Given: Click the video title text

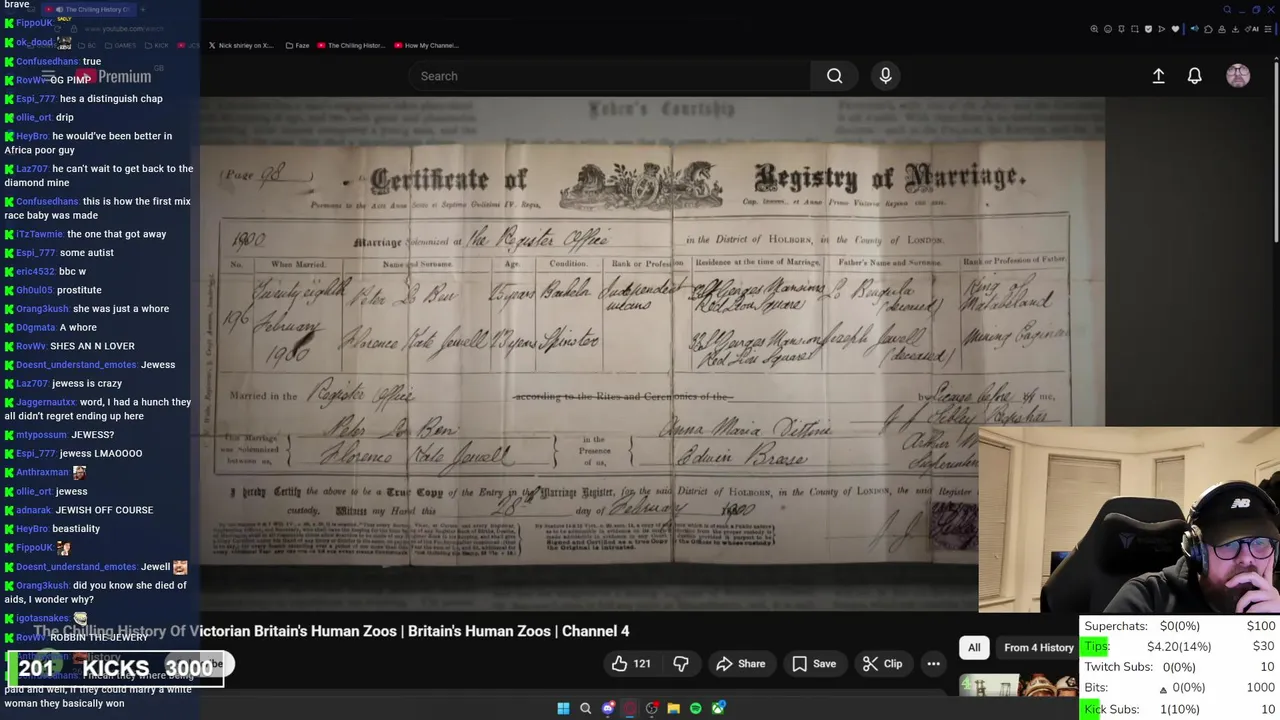Looking at the screenshot, I should coord(331,631).
